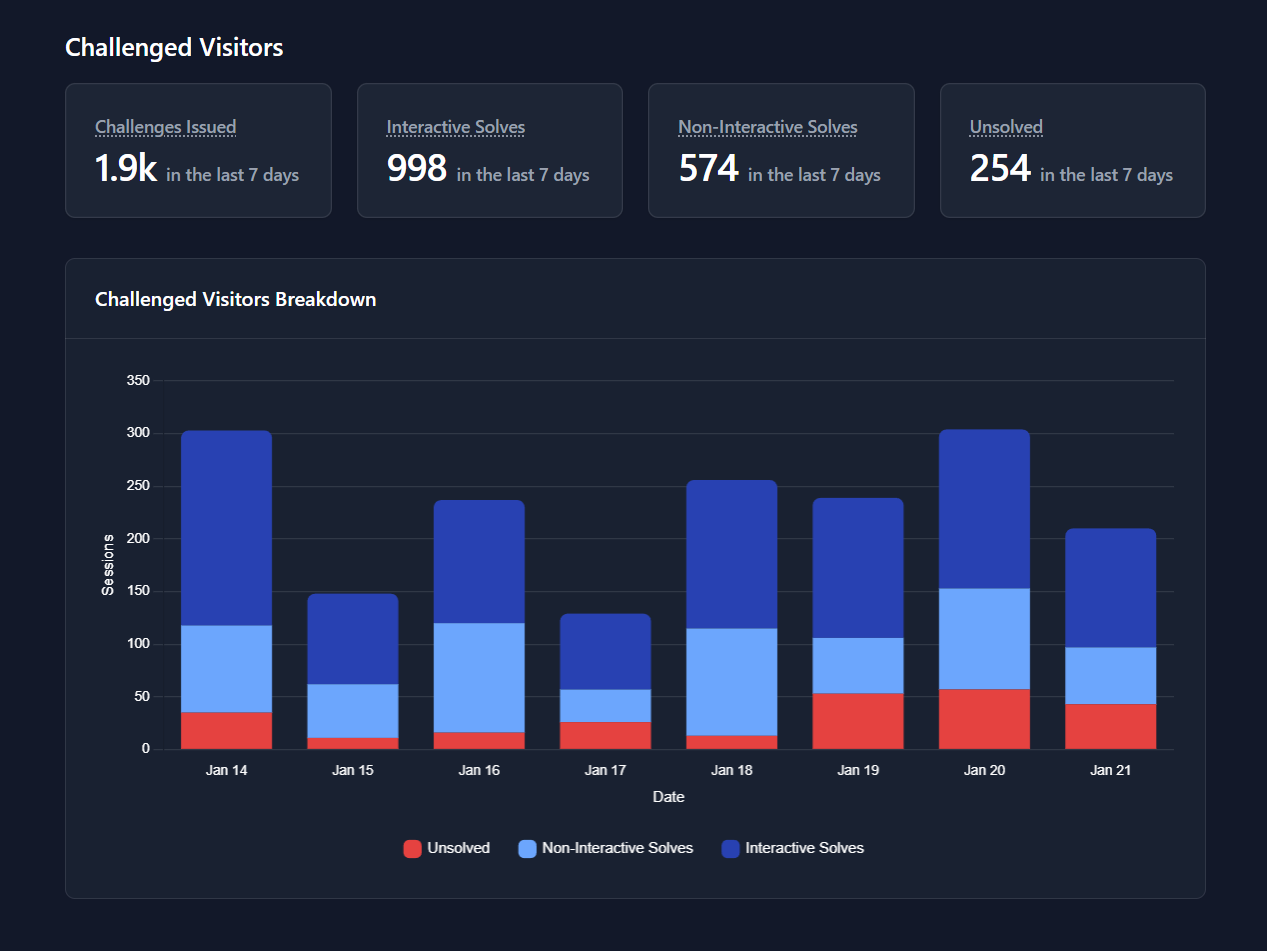Click the dark blue Interactive legend swatch
The height and width of the screenshot is (951, 1267).
(730, 849)
